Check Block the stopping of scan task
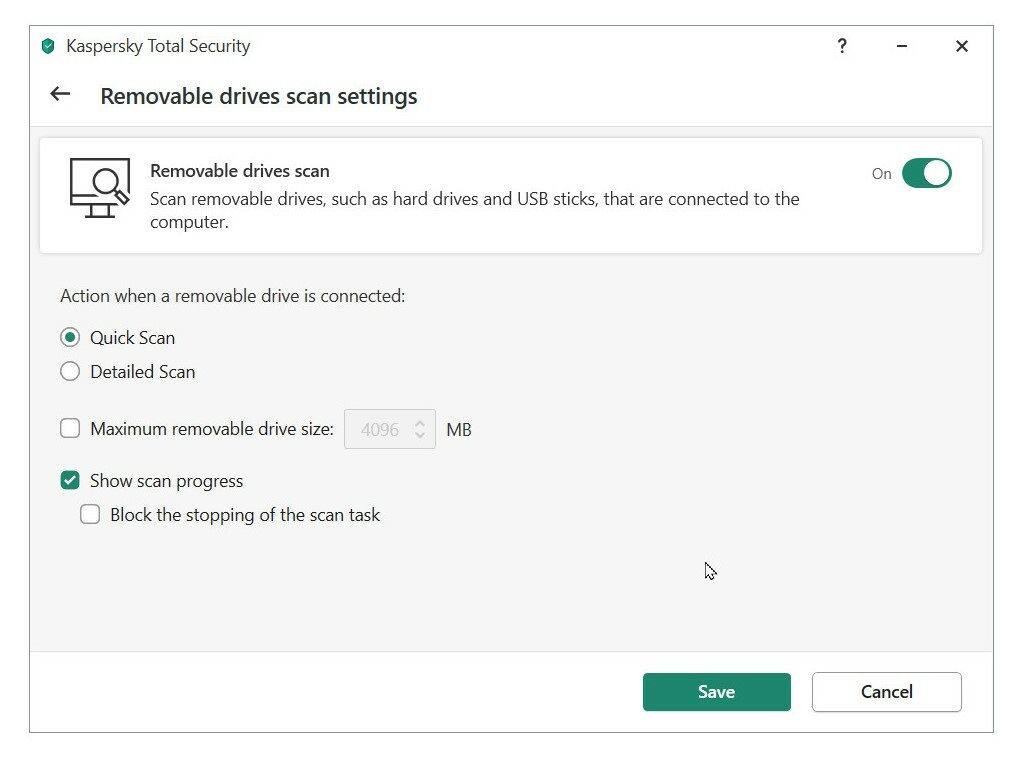 [90, 515]
